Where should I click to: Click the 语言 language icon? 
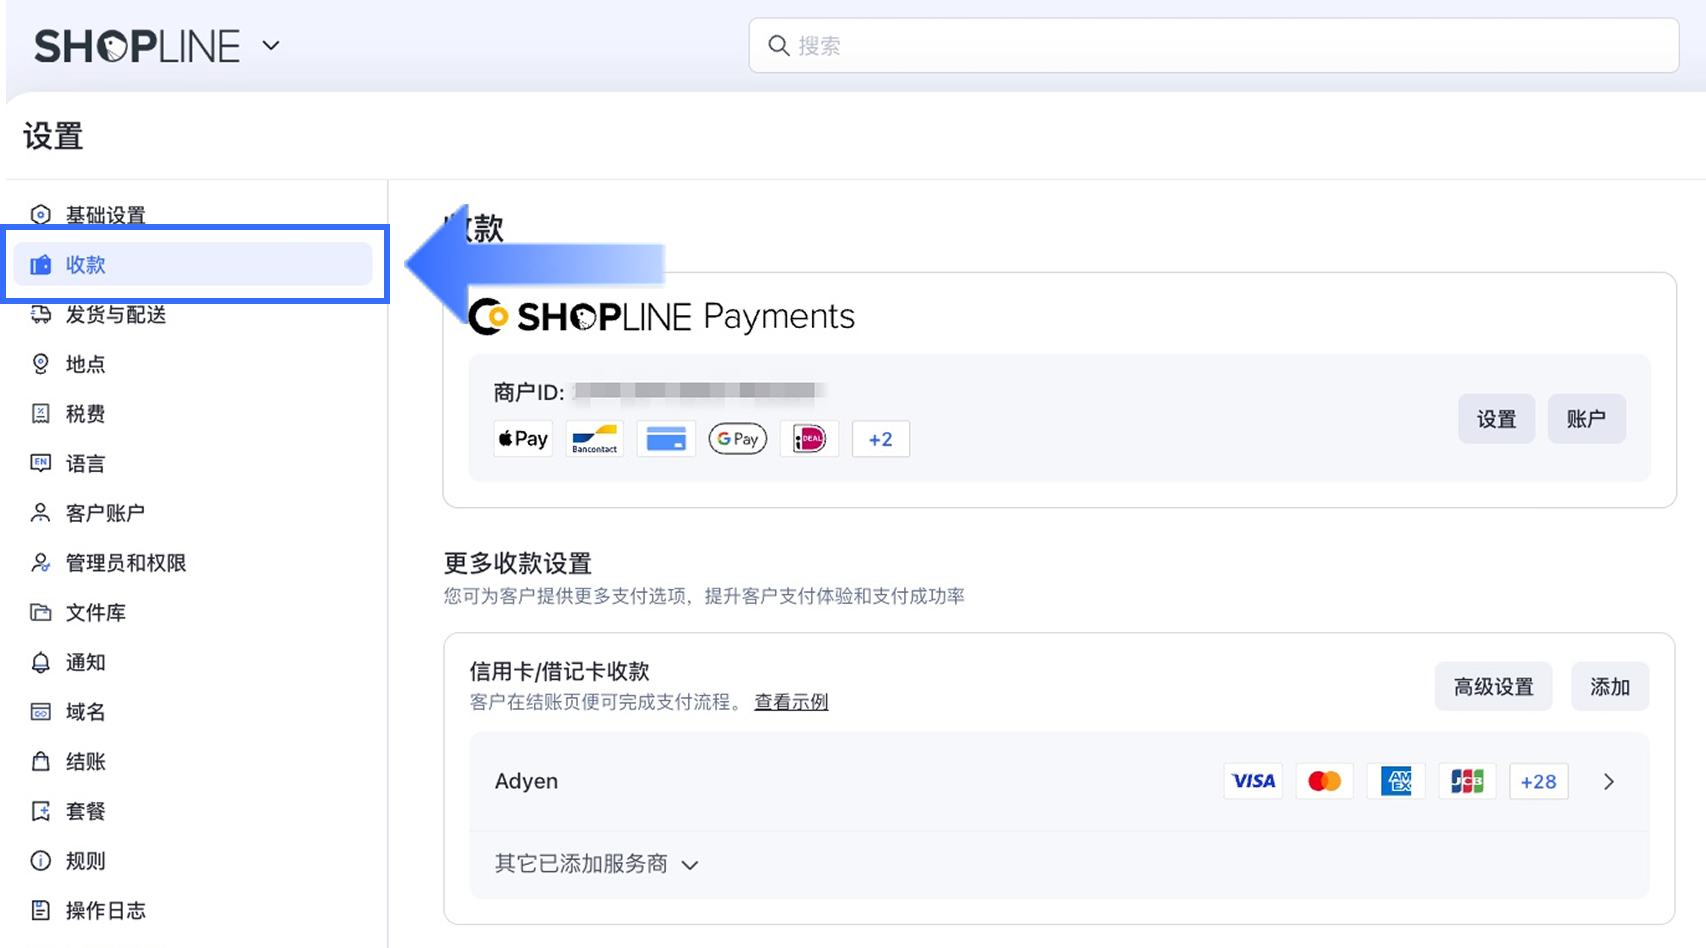(x=40, y=463)
